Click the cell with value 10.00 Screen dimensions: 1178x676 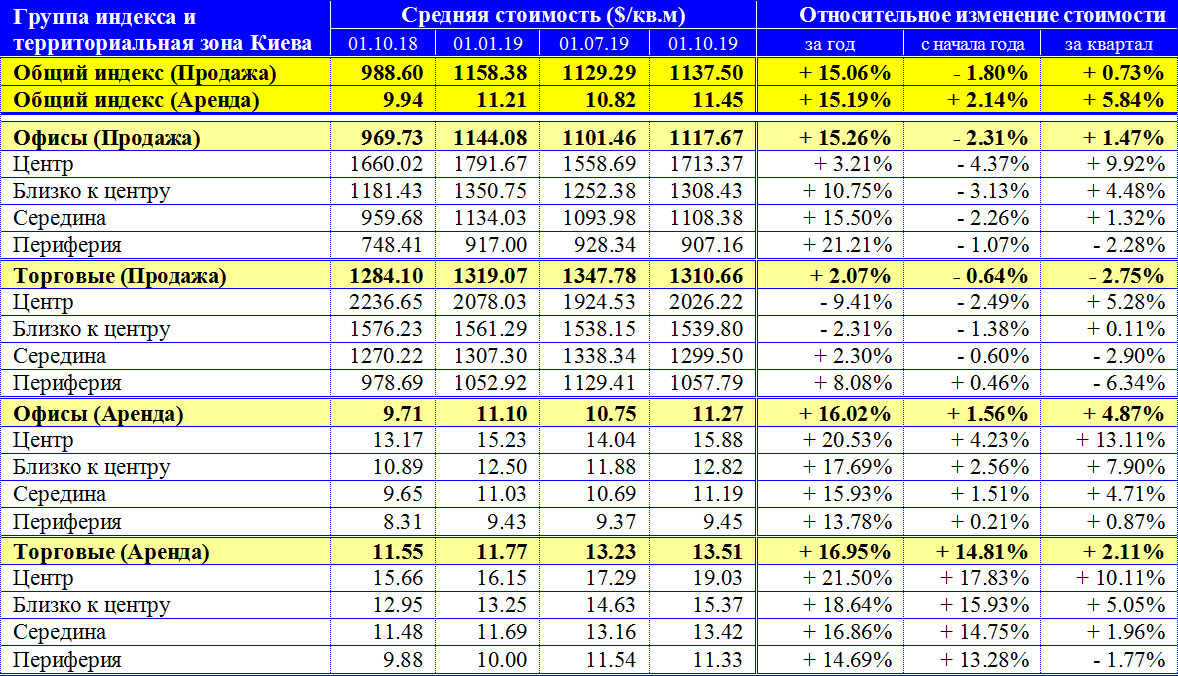tap(502, 660)
